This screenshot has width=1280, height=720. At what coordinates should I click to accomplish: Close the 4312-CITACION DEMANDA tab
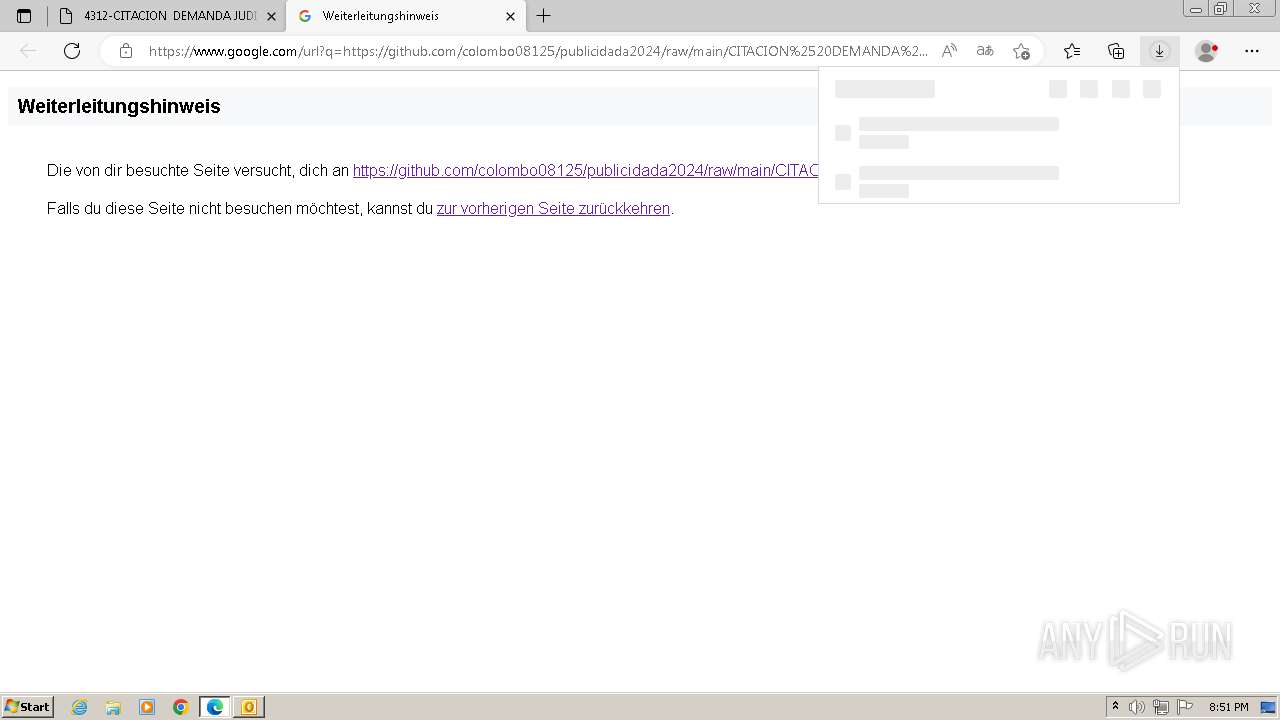point(271,16)
